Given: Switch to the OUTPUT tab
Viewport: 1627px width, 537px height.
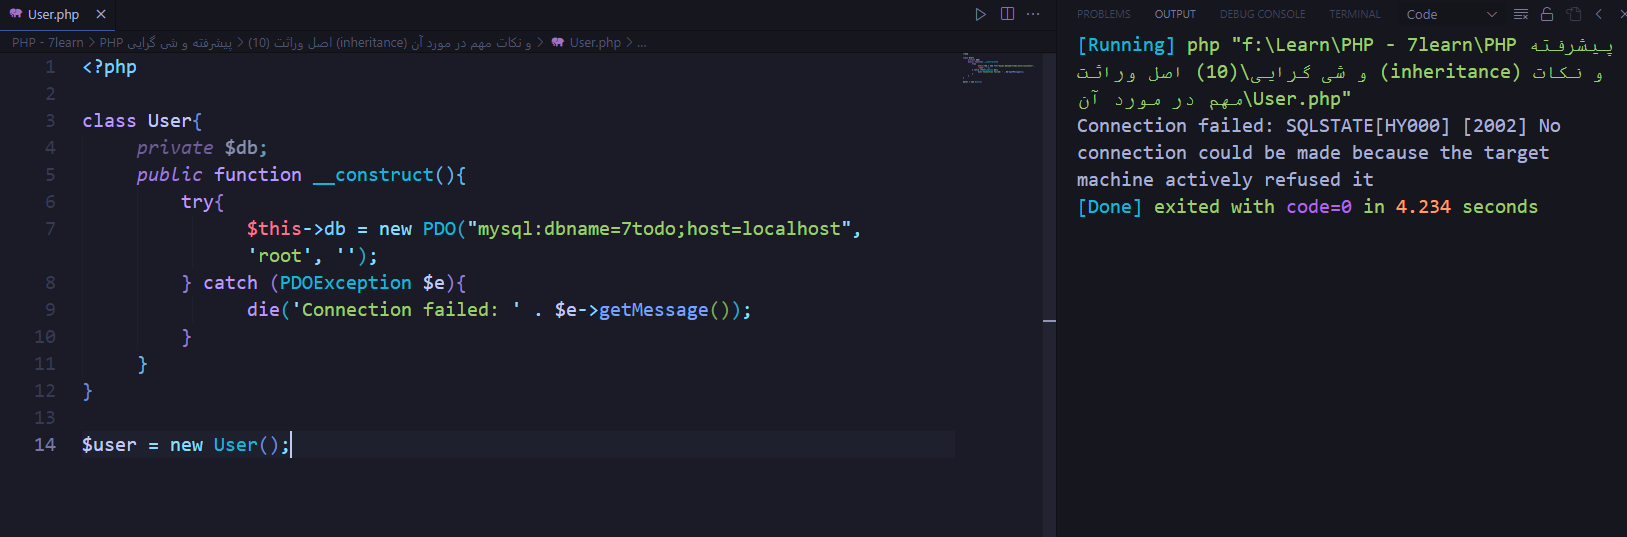Looking at the screenshot, I should tap(1175, 14).
